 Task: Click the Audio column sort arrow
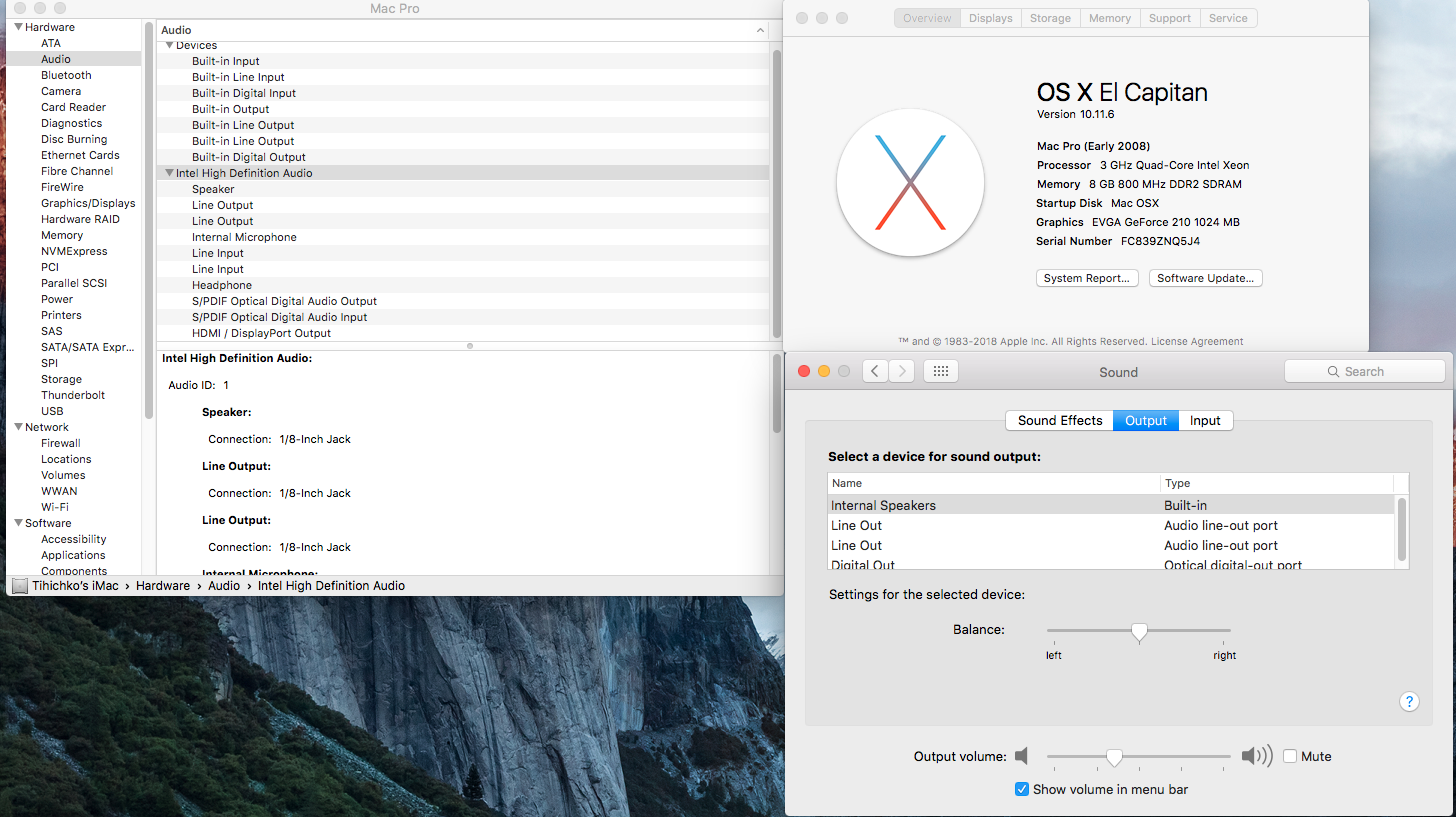761,30
